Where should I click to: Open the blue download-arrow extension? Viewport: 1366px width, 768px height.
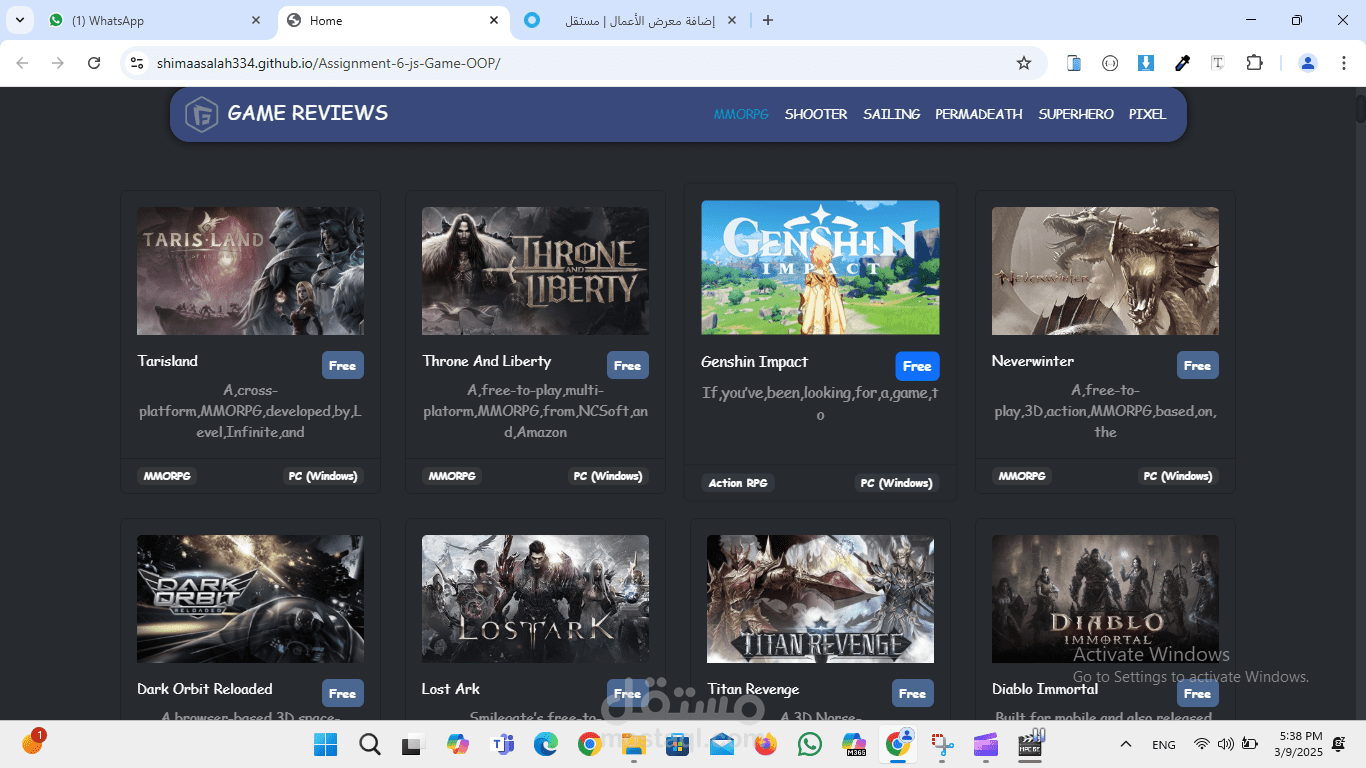(x=1146, y=63)
